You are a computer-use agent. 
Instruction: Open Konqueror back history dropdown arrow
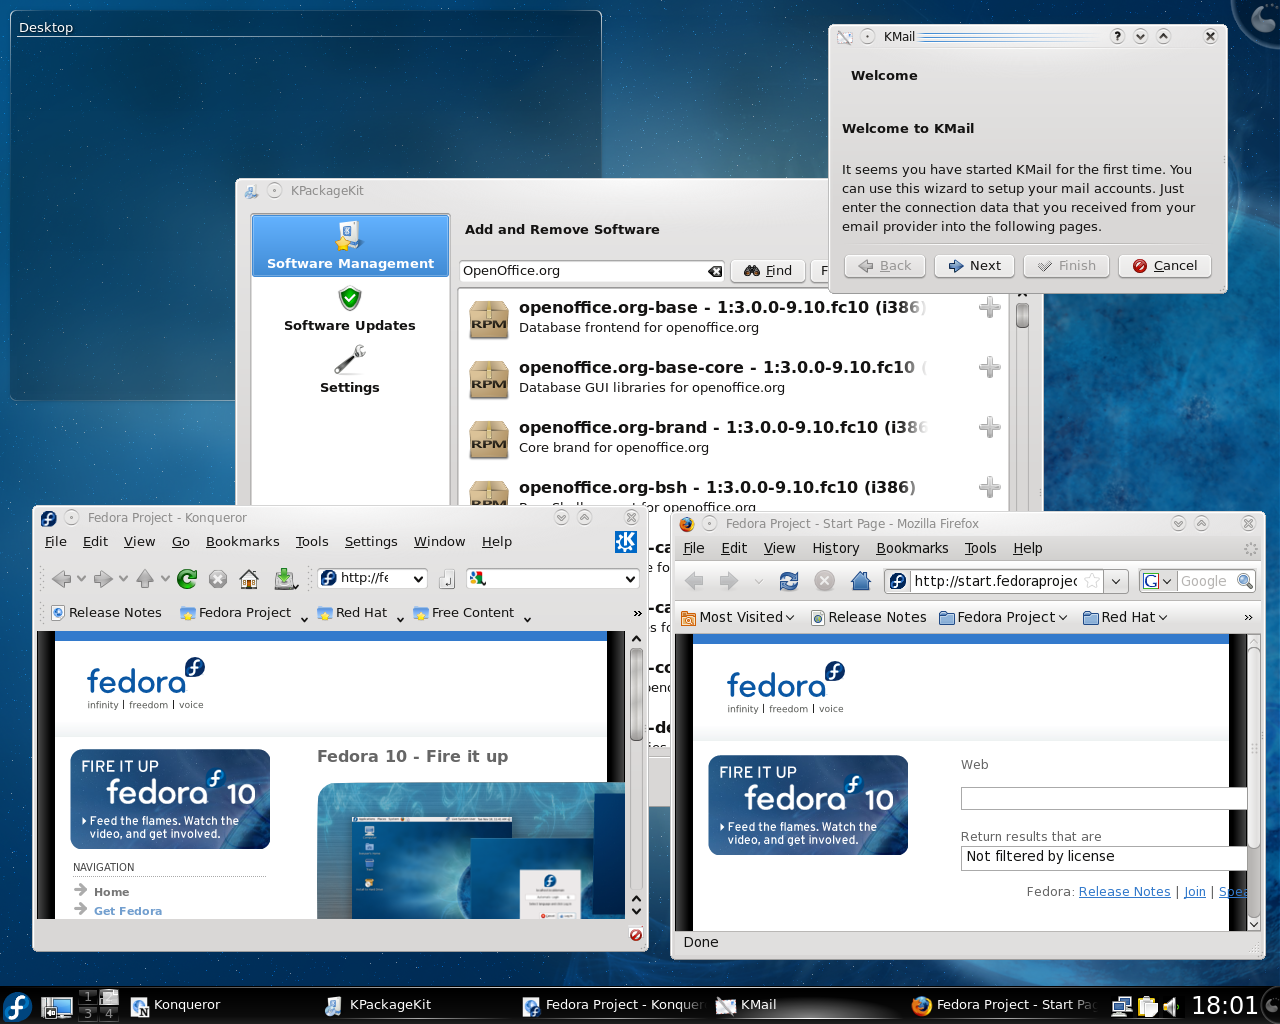81,579
